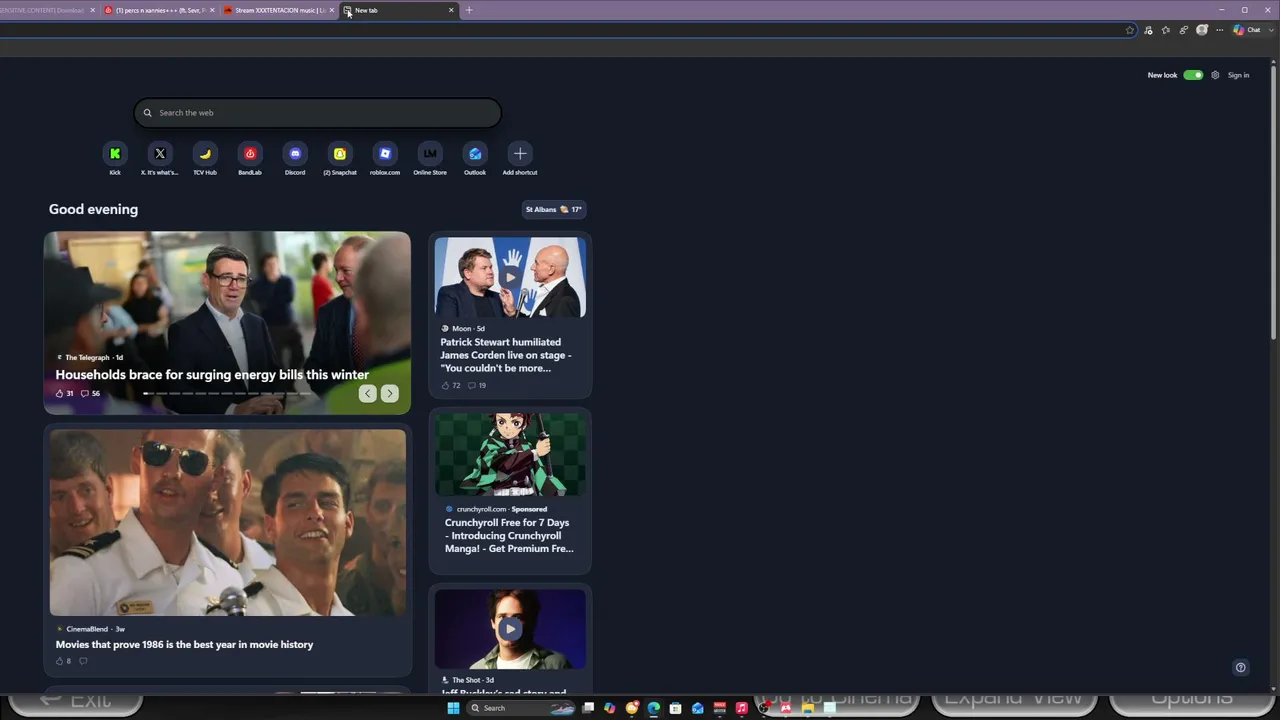The image size is (1280, 720).
Task: Open the Outlook shortcut
Action: [475, 154]
